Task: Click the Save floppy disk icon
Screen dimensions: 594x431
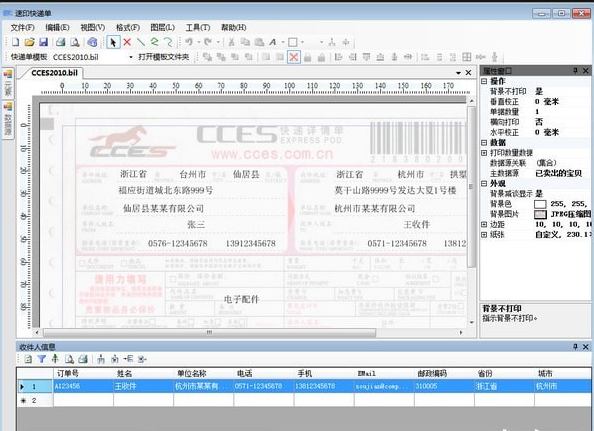Action: coord(44,42)
